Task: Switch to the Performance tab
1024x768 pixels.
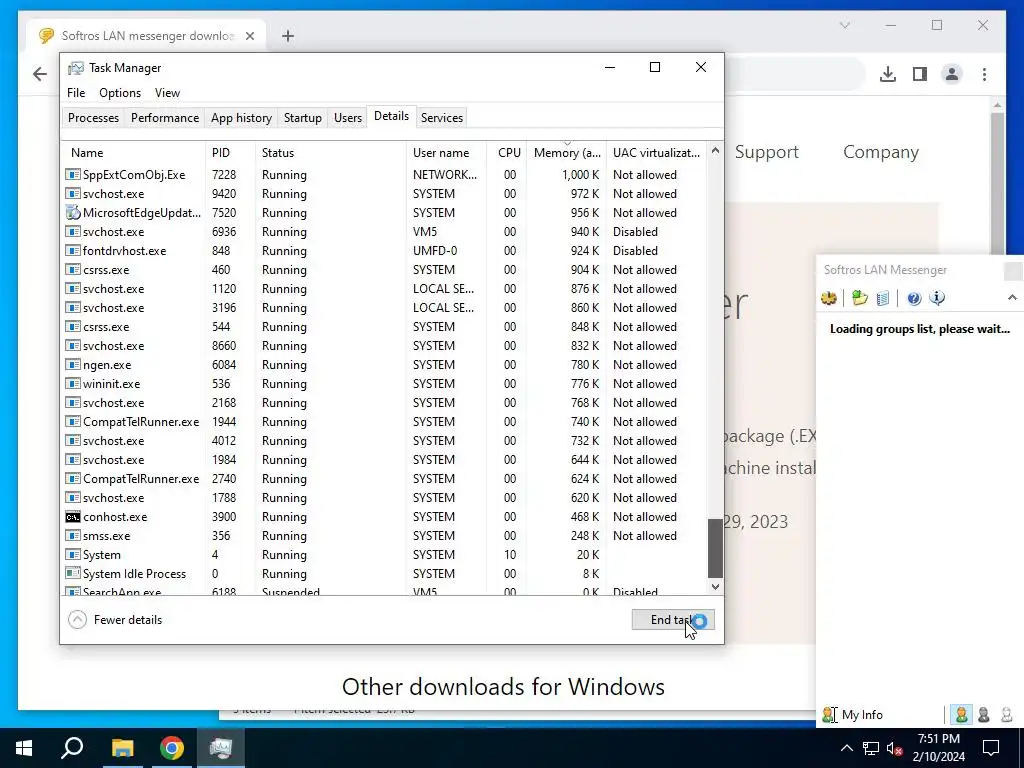Action: (165, 118)
